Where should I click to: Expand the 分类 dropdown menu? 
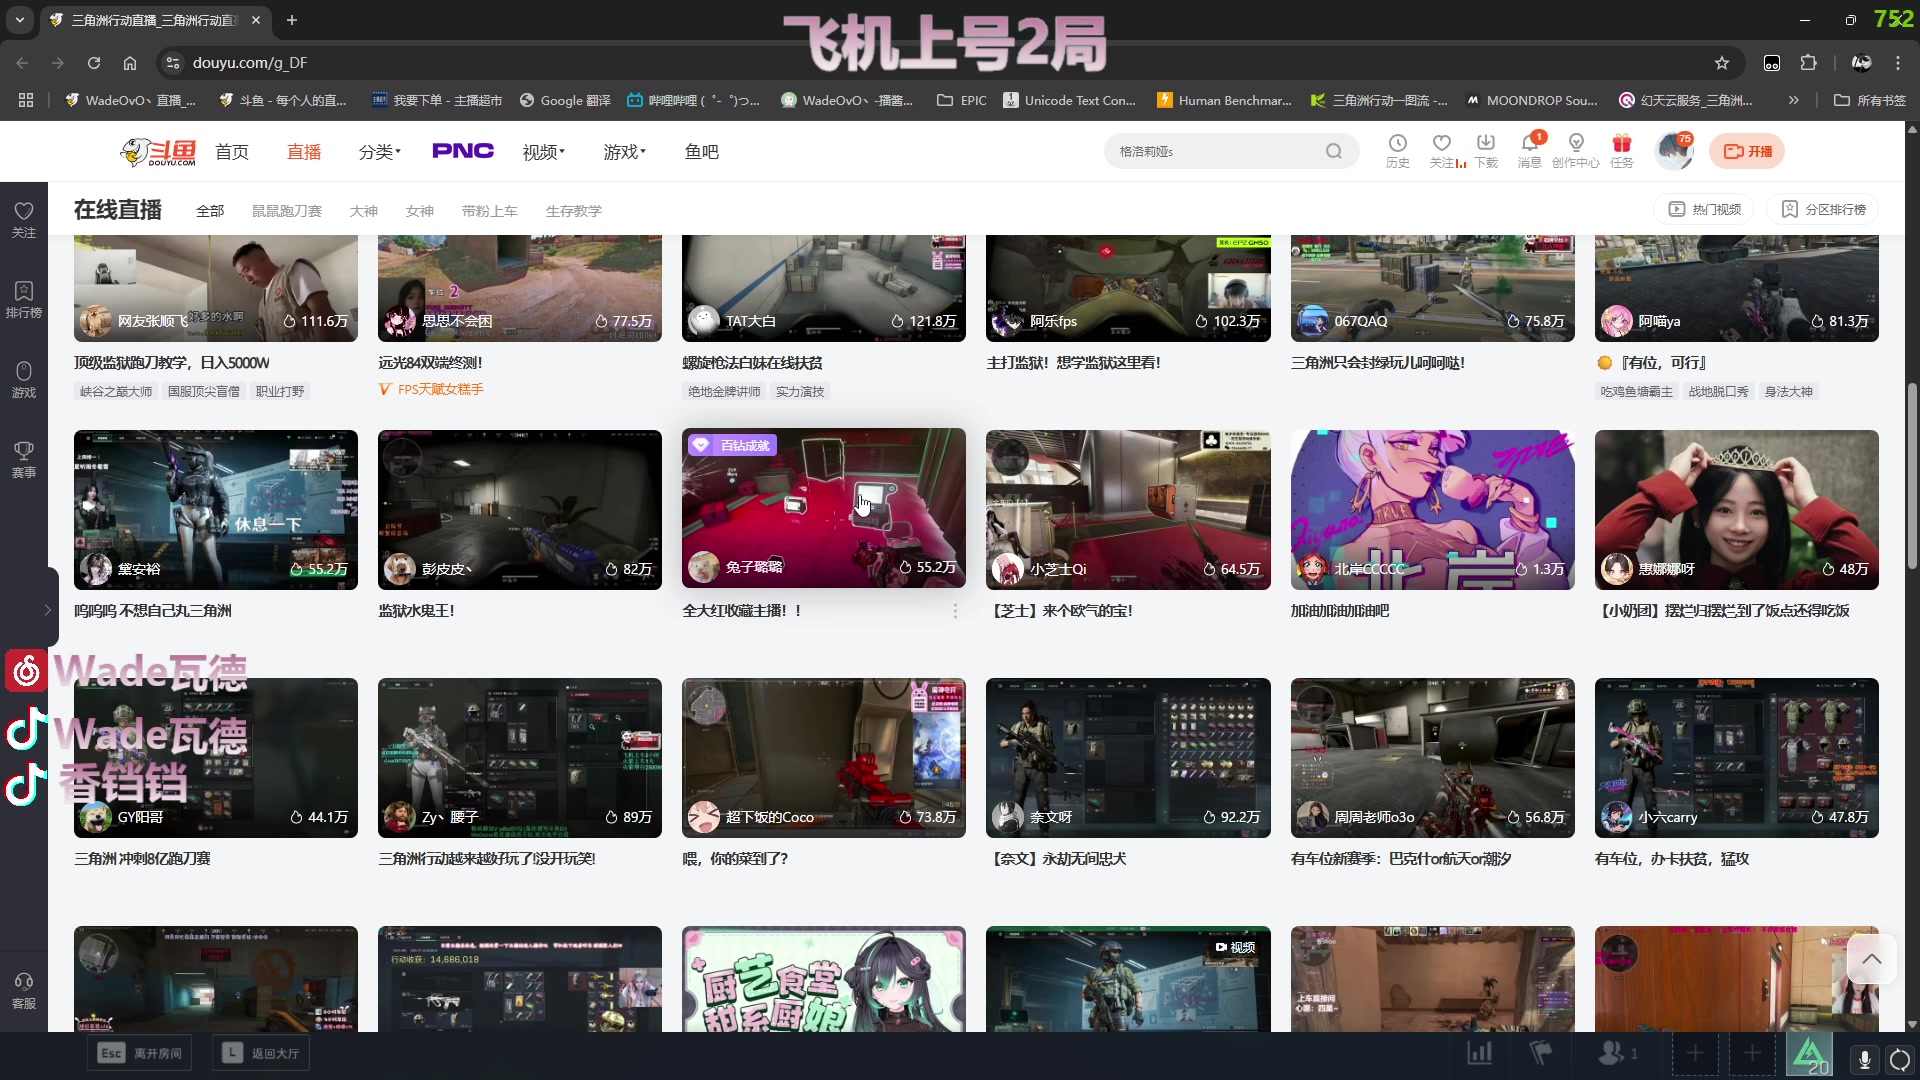(379, 151)
